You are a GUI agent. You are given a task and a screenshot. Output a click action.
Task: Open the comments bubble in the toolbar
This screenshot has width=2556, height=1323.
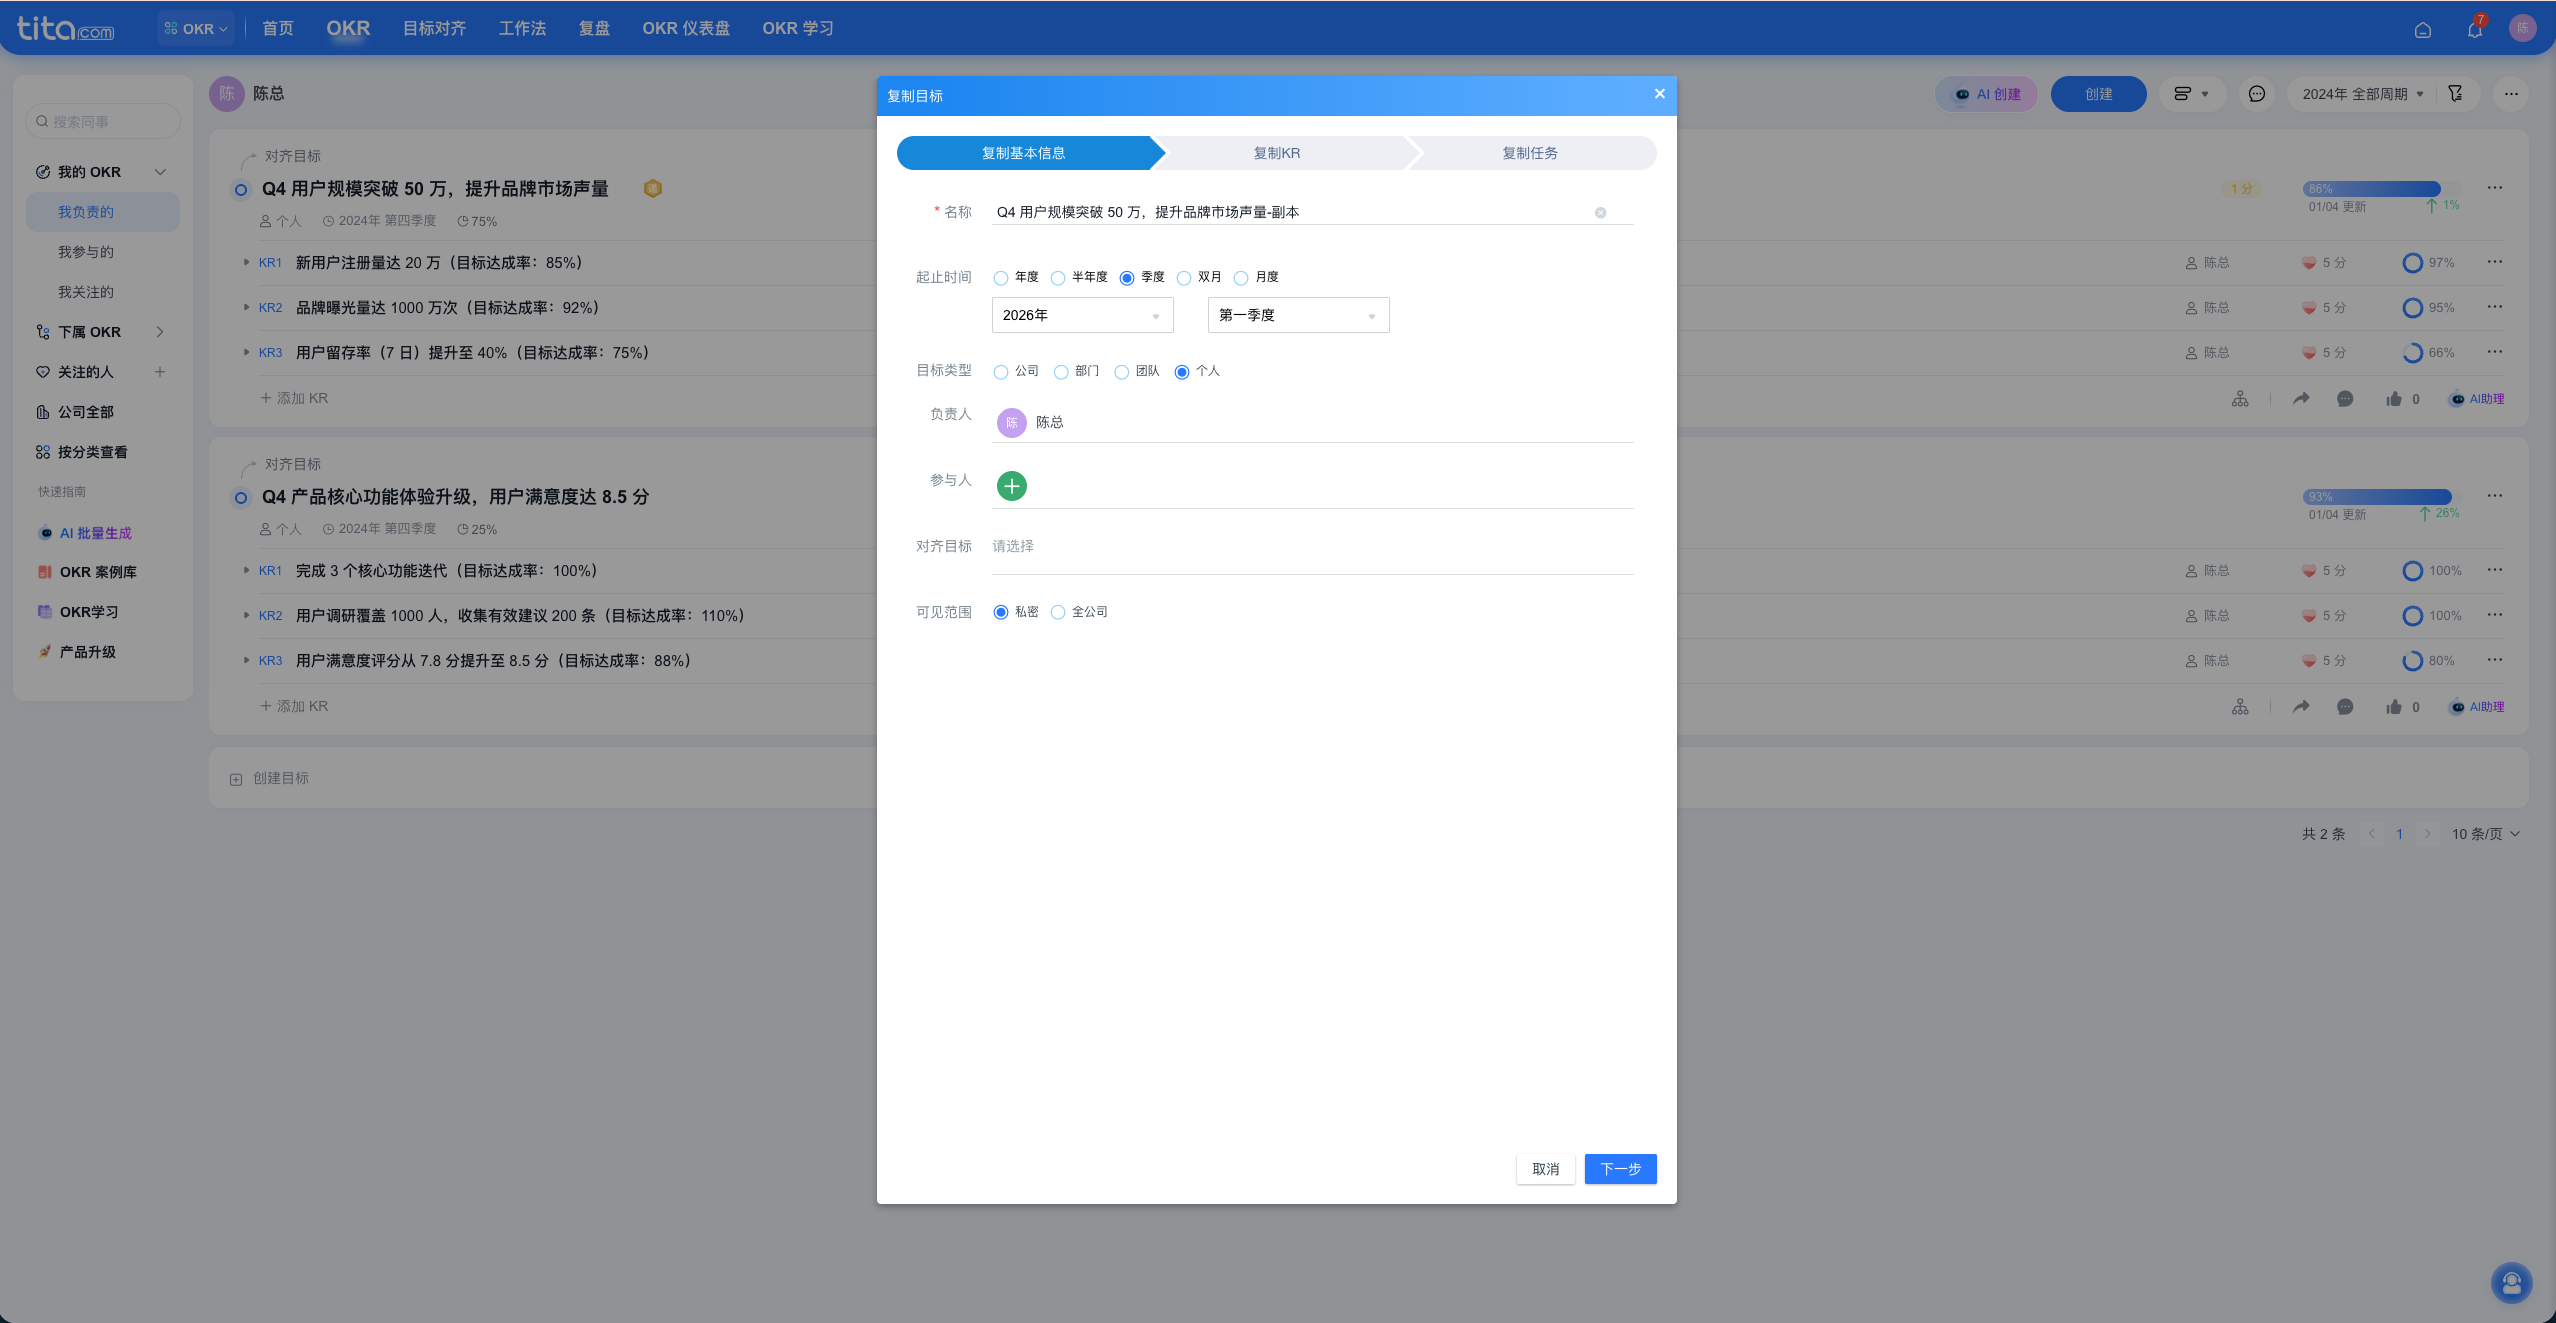2257,94
